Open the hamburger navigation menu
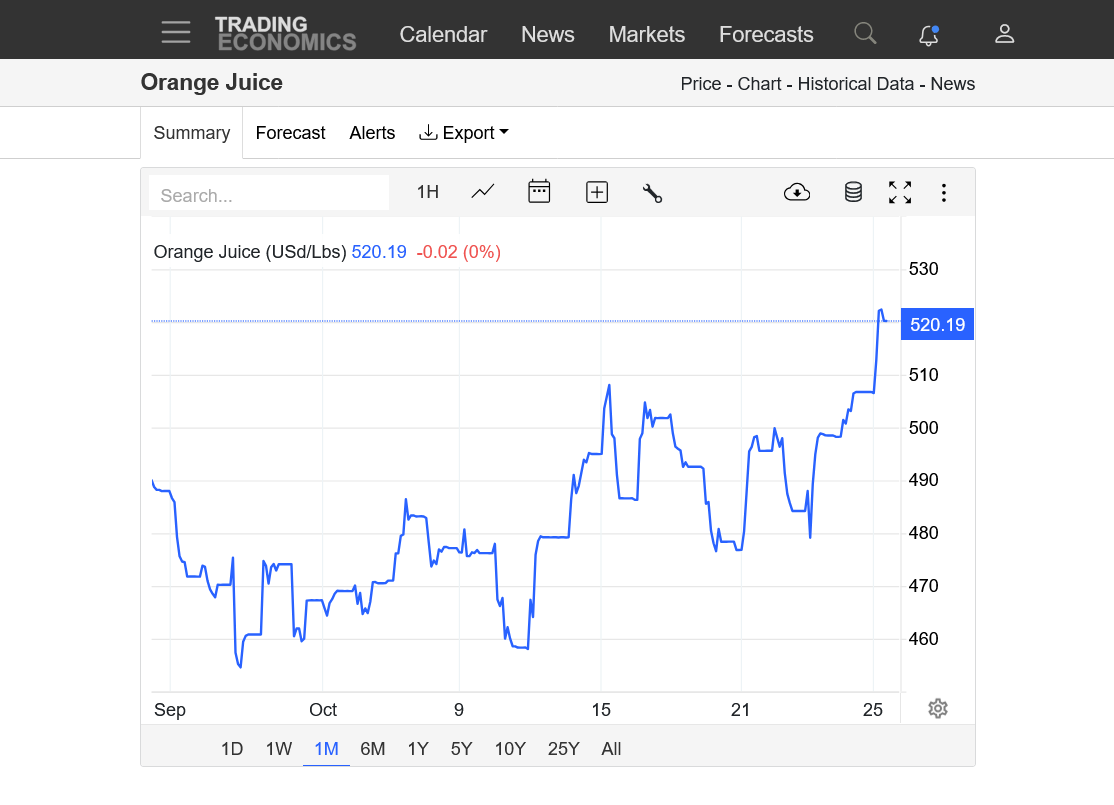 [176, 33]
